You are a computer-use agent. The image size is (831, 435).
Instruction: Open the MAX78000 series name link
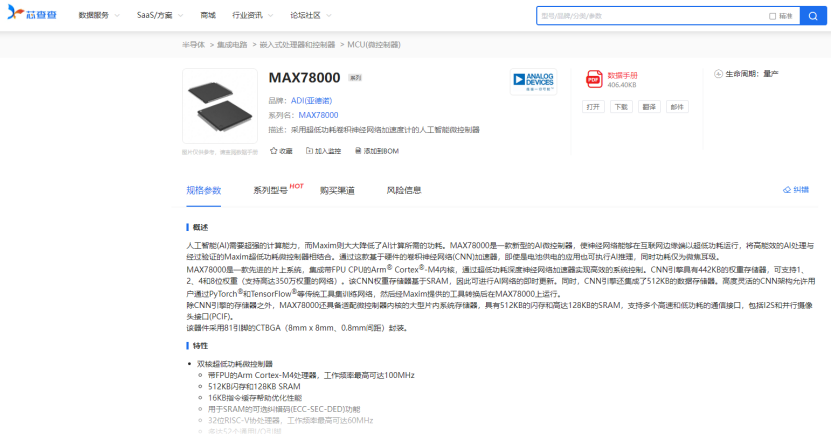pos(318,115)
